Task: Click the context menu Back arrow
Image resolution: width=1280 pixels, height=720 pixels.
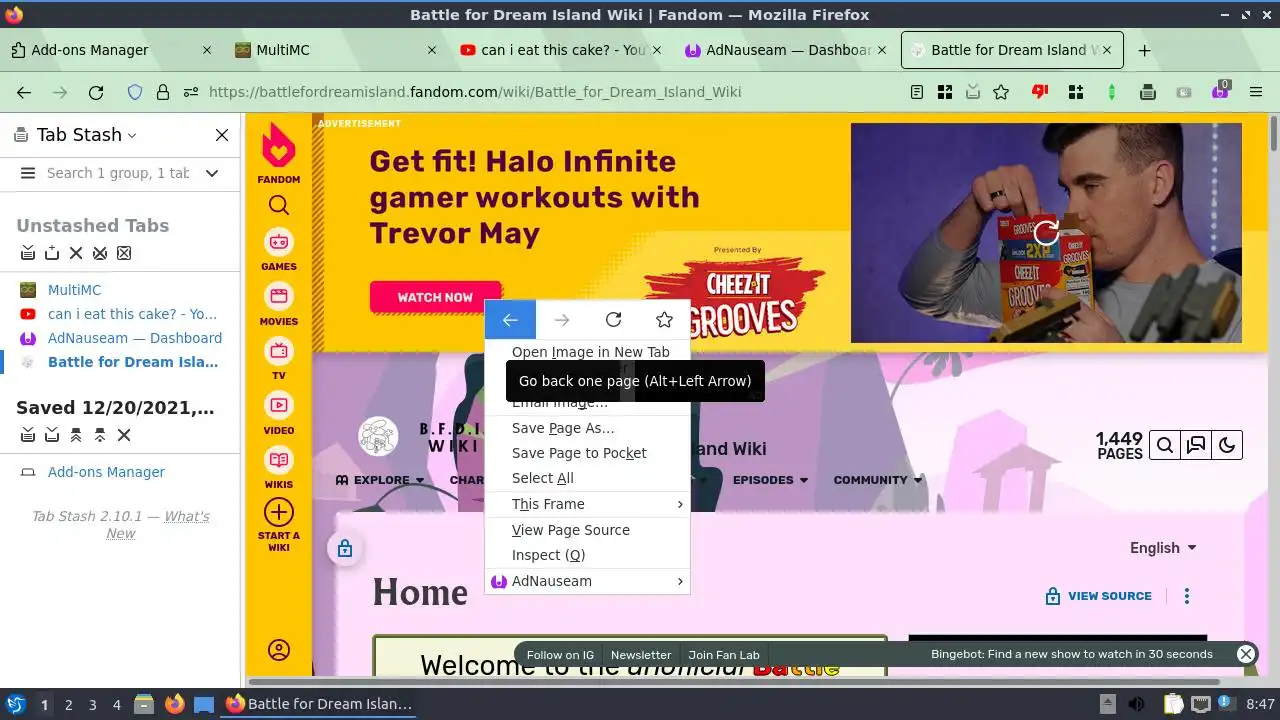Action: 510,320
